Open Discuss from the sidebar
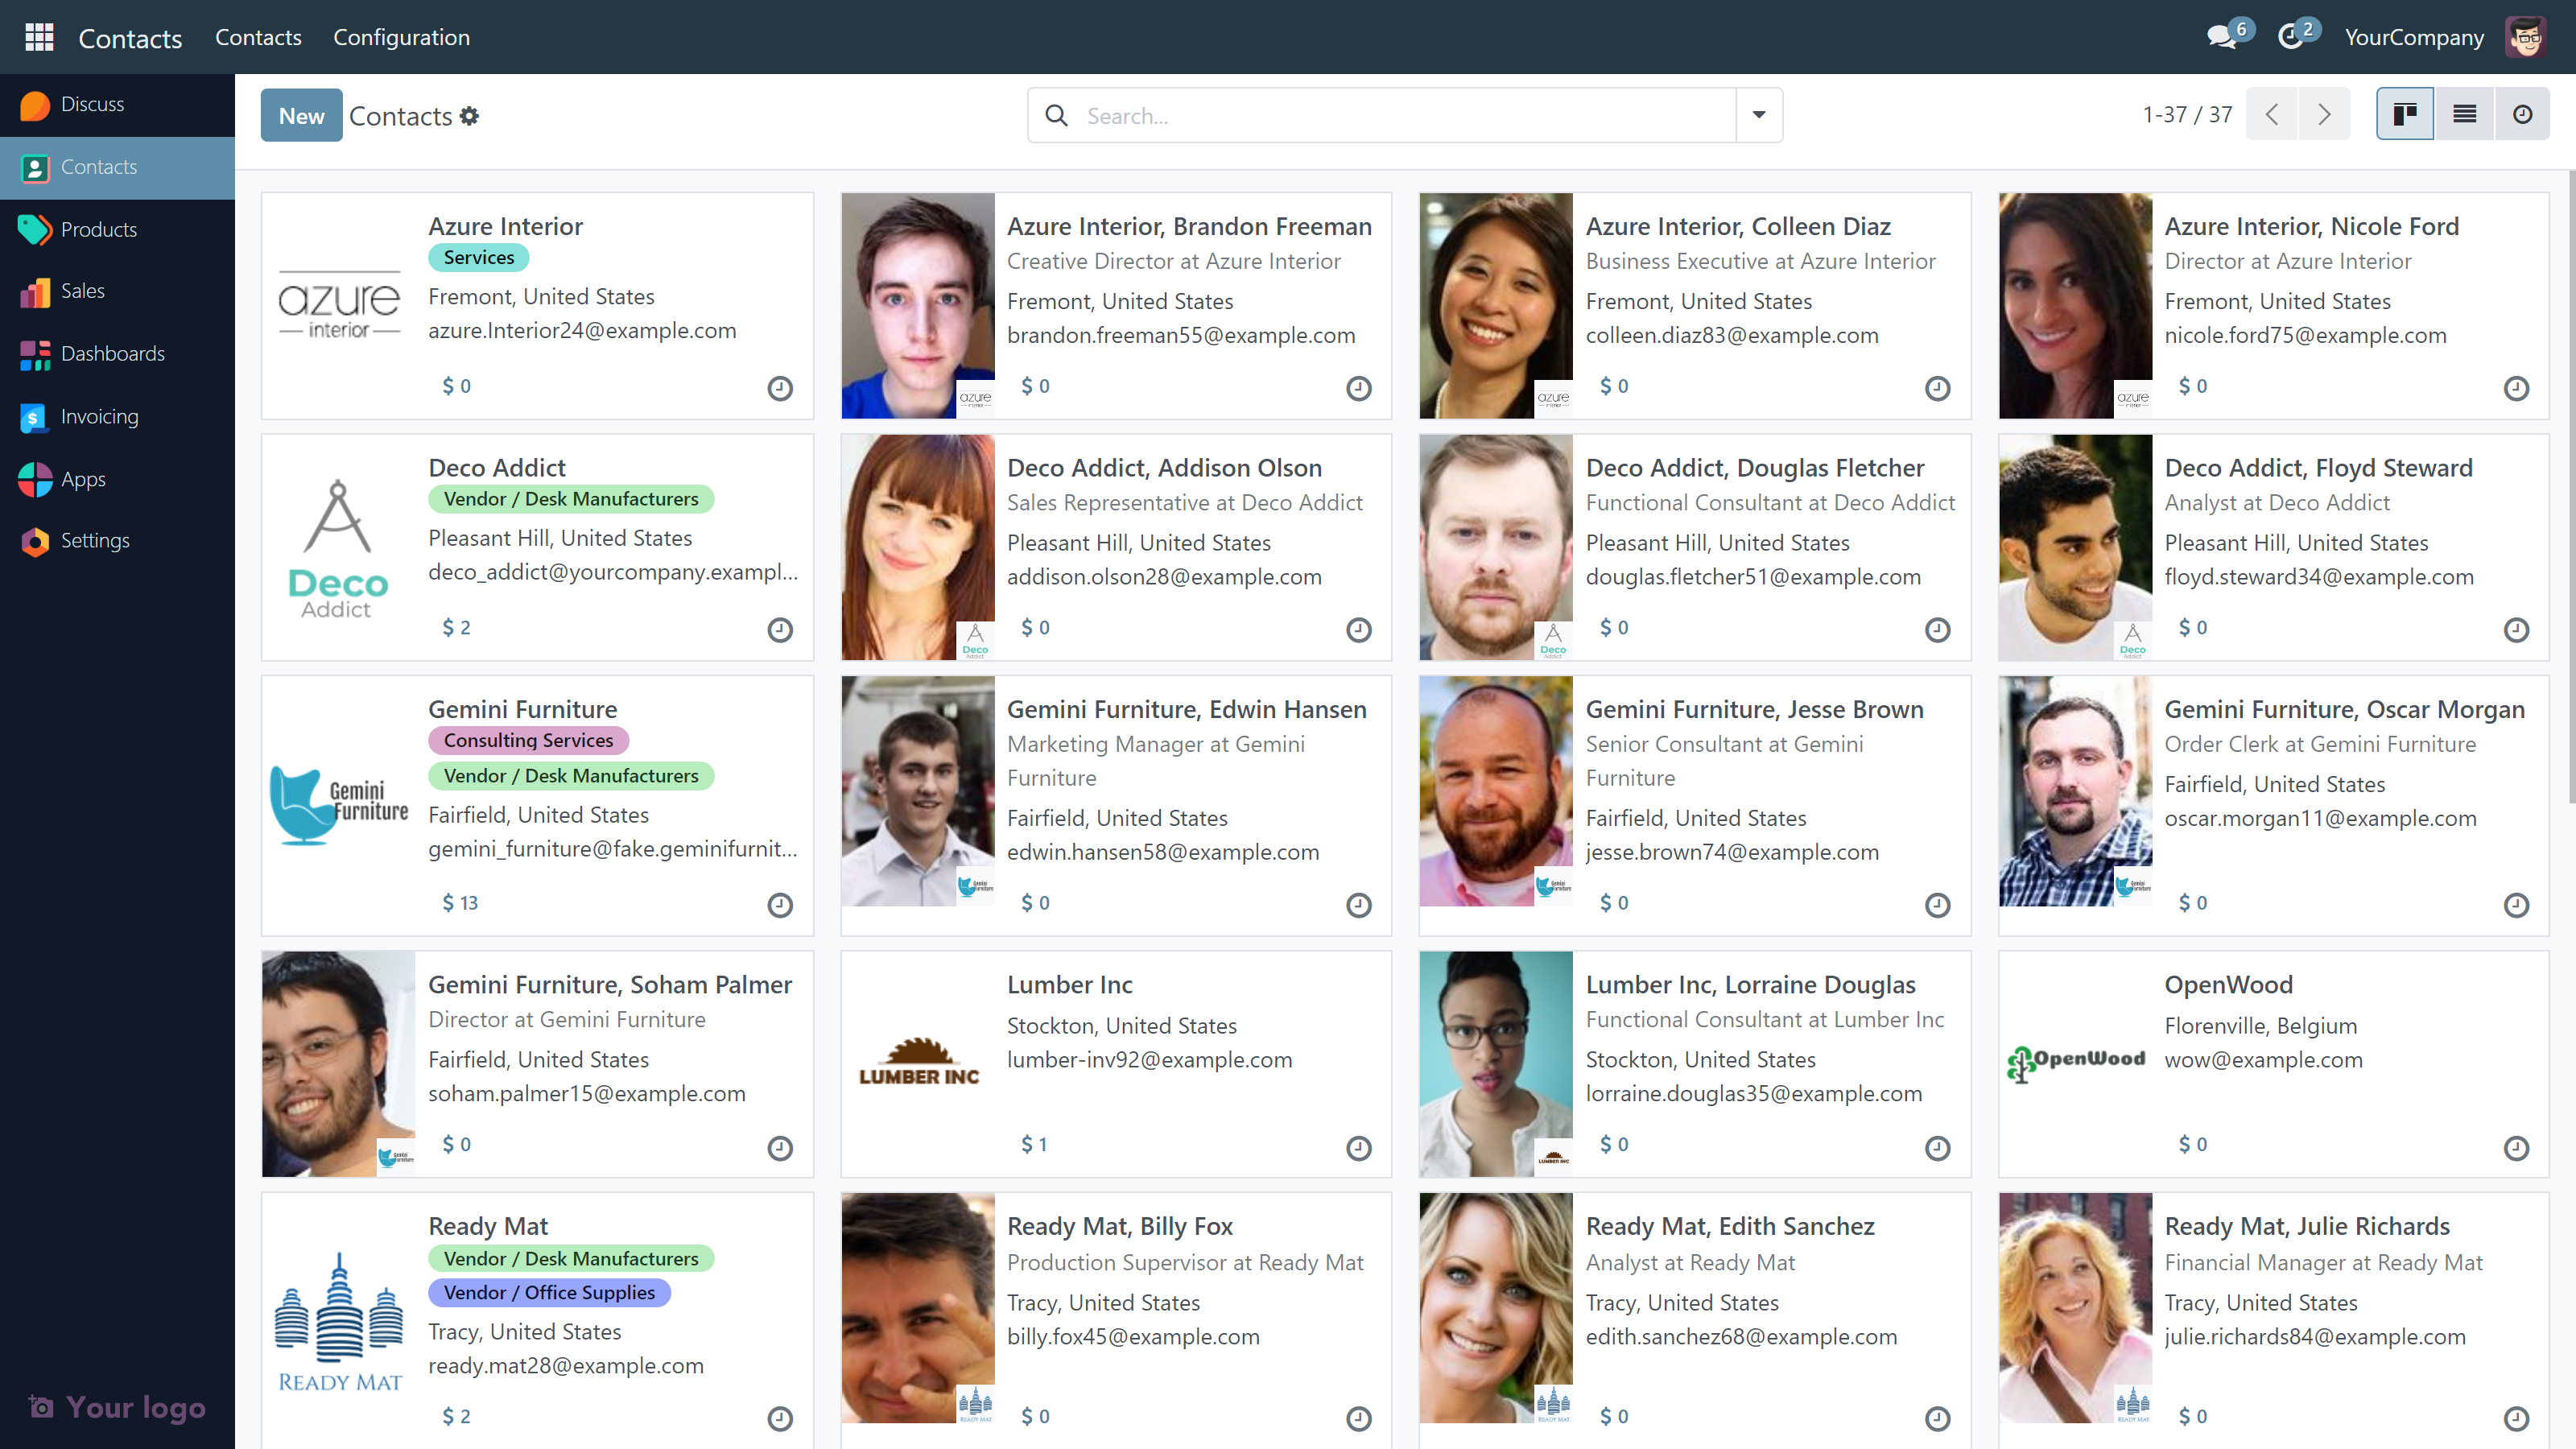 pyautogui.click(x=92, y=104)
